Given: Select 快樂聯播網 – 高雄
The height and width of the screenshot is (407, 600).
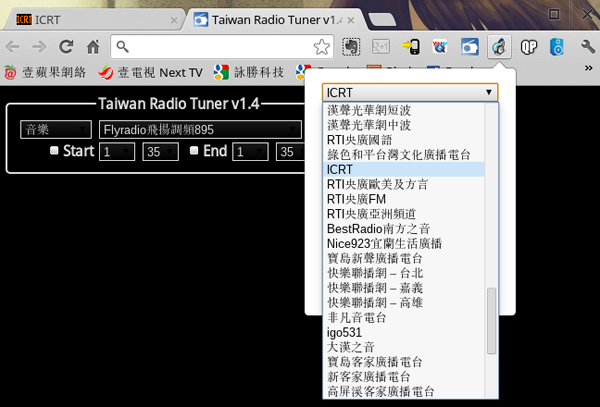Looking at the screenshot, I should point(404,303).
